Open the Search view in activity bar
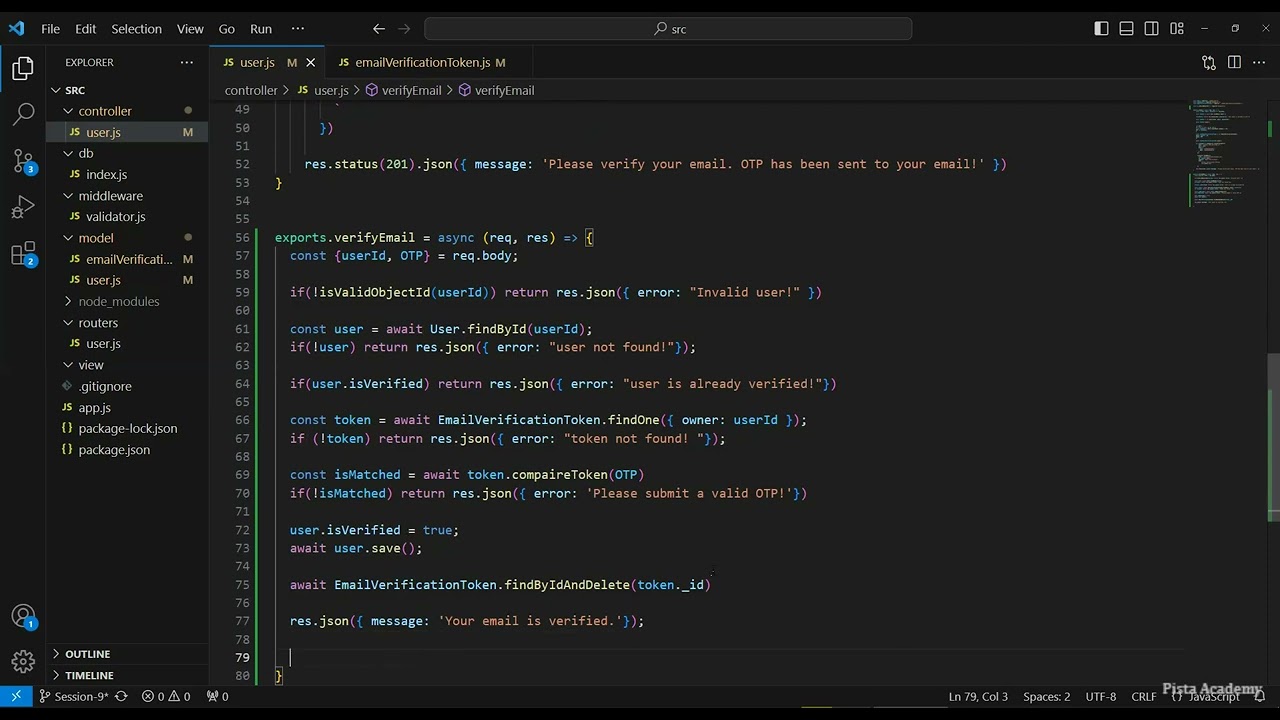 click(23, 114)
